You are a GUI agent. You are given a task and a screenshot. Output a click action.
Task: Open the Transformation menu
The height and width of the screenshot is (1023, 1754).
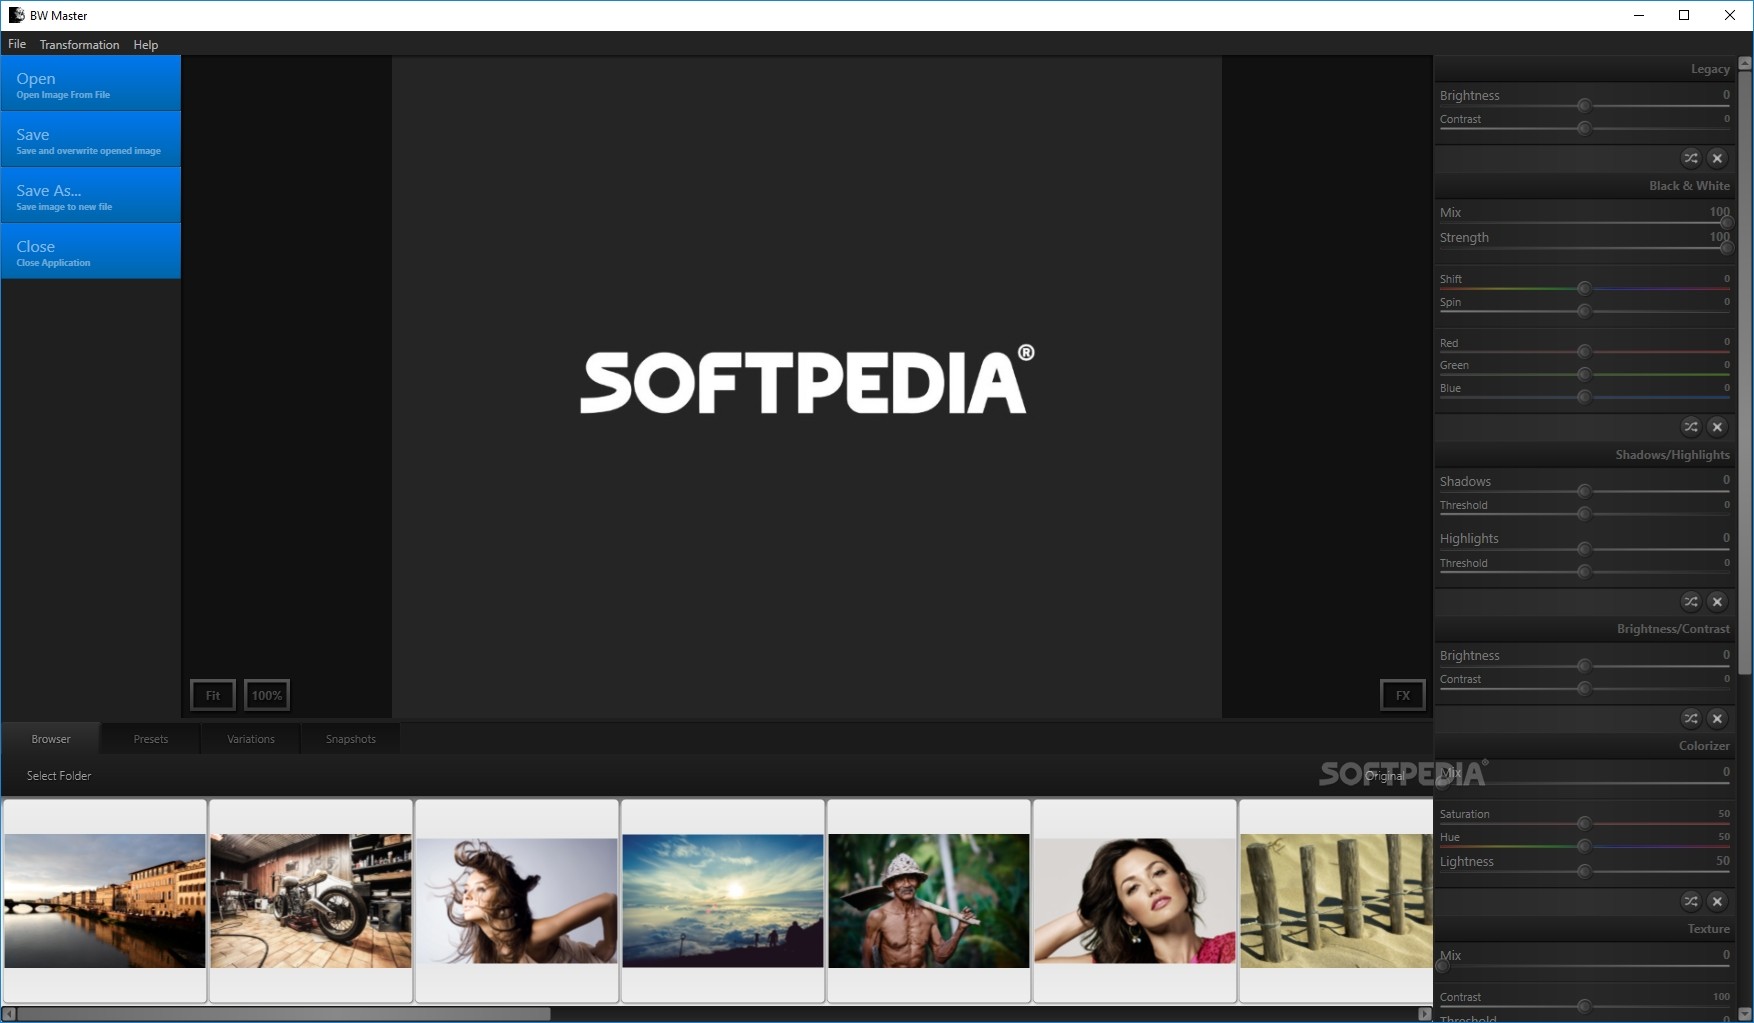pyautogui.click(x=79, y=44)
